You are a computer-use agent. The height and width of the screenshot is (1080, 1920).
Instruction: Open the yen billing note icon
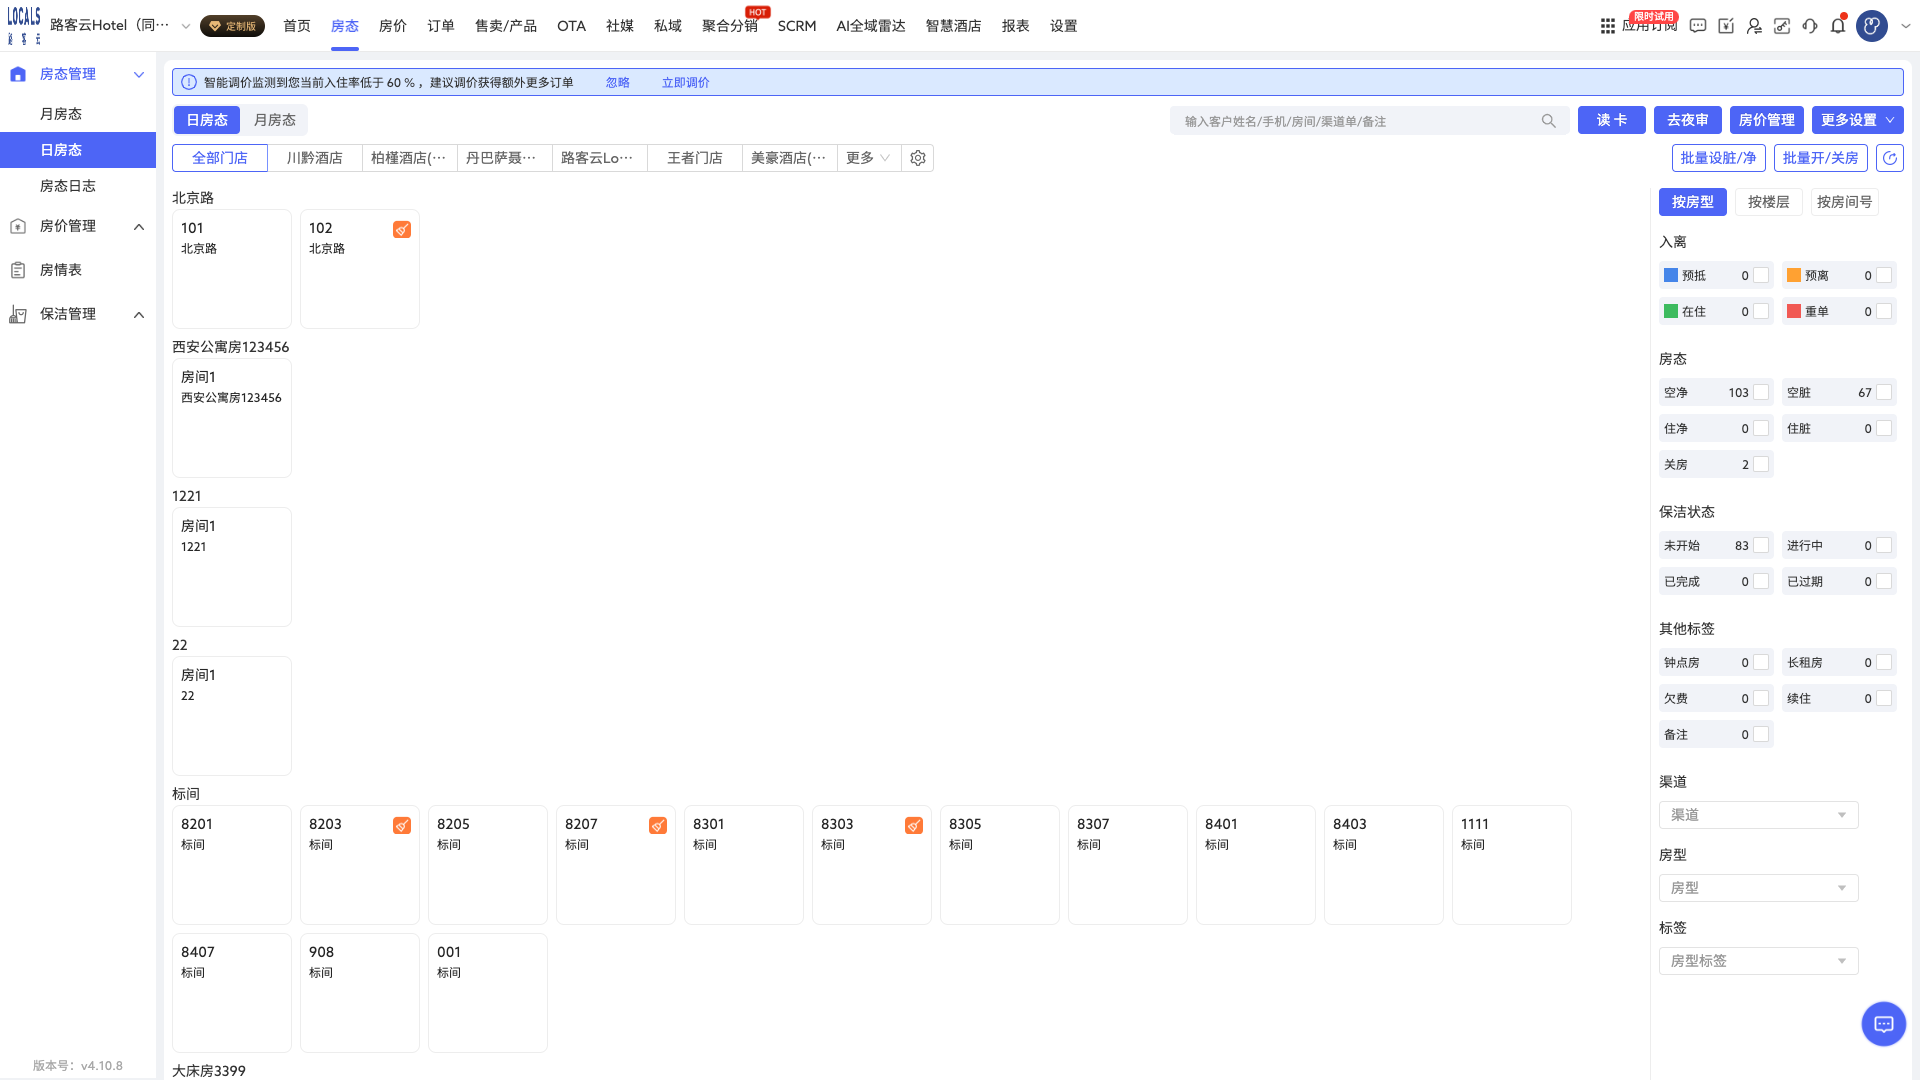pyautogui.click(x=1726, y=26)
